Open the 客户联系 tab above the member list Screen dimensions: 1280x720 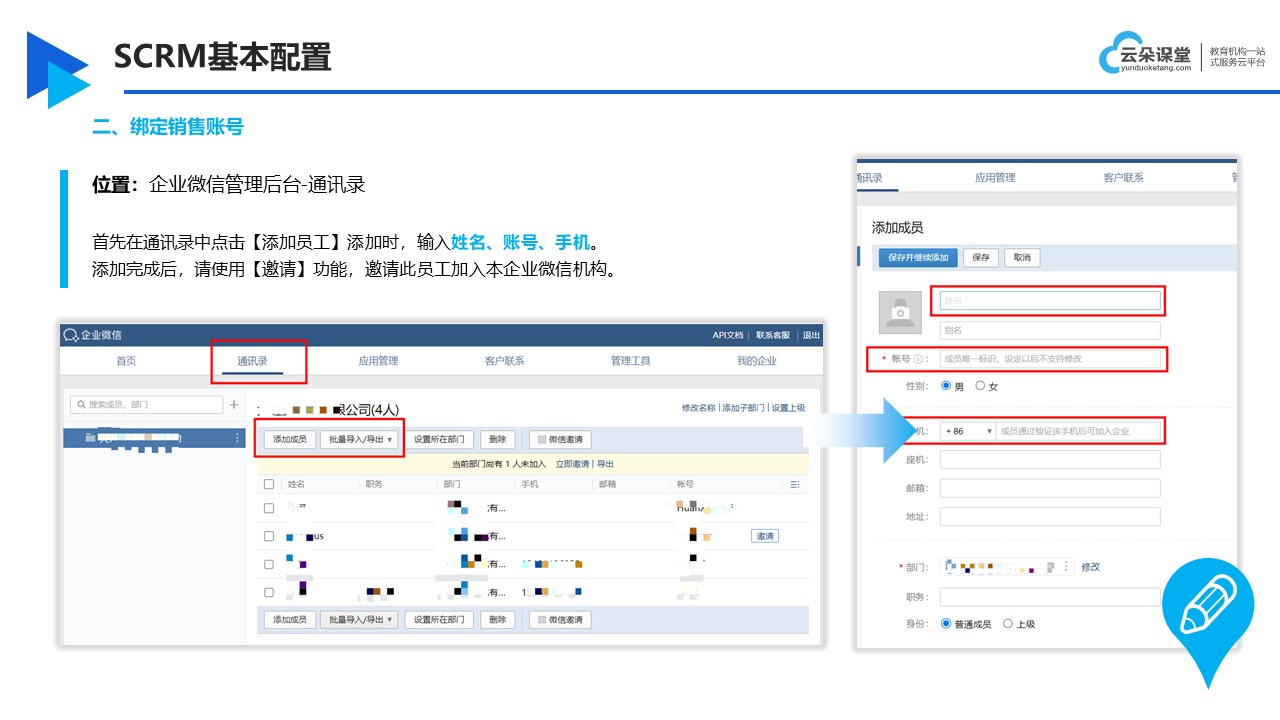(505, 361)
